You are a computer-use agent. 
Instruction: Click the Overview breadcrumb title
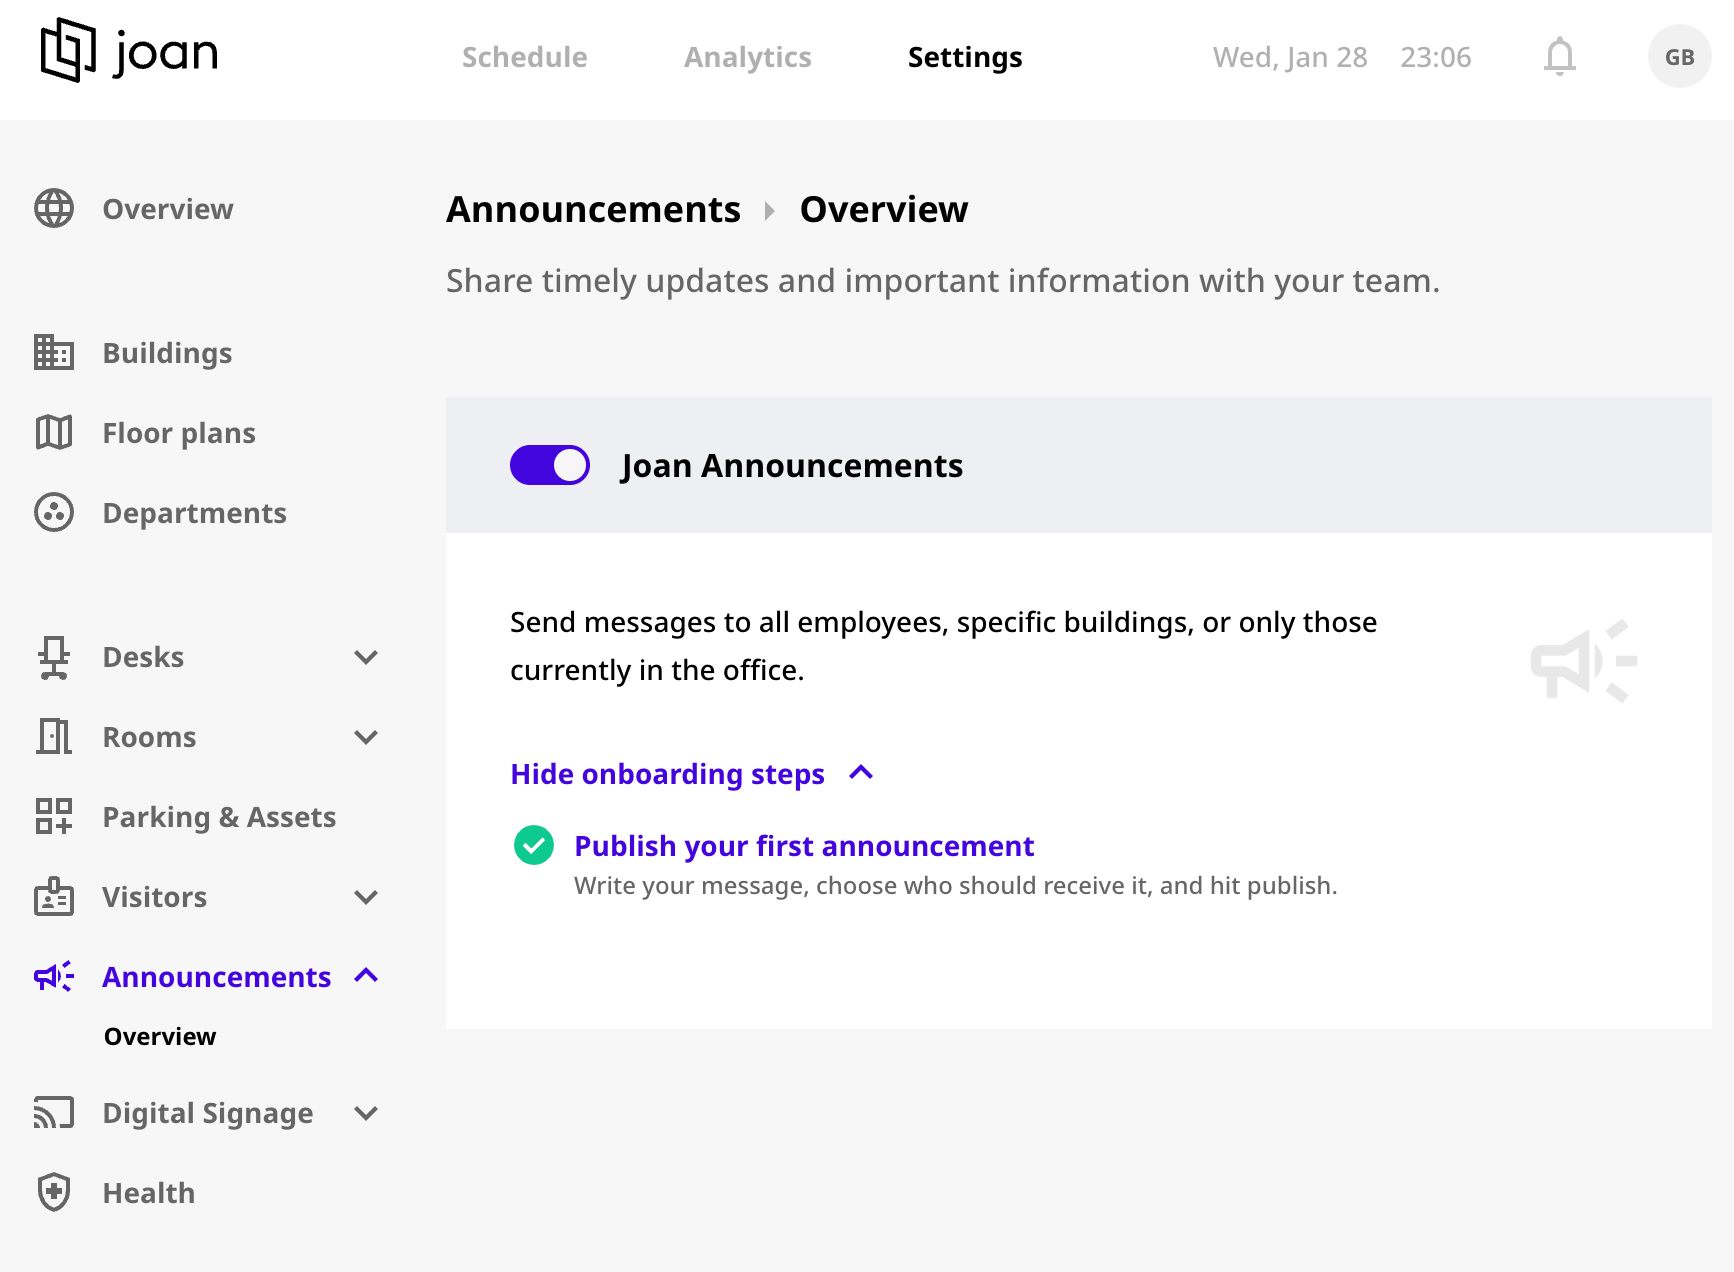tap(884, 209)
